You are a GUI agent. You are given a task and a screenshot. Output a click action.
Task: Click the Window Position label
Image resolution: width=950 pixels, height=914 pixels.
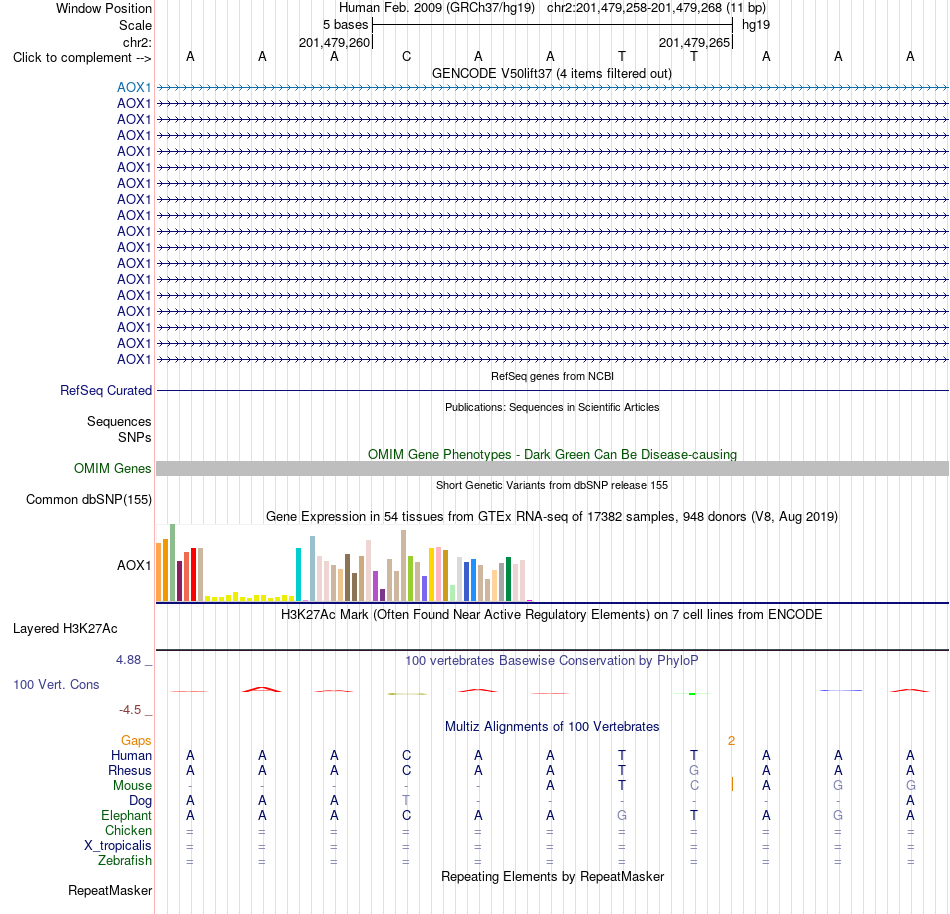coord(104,8)
